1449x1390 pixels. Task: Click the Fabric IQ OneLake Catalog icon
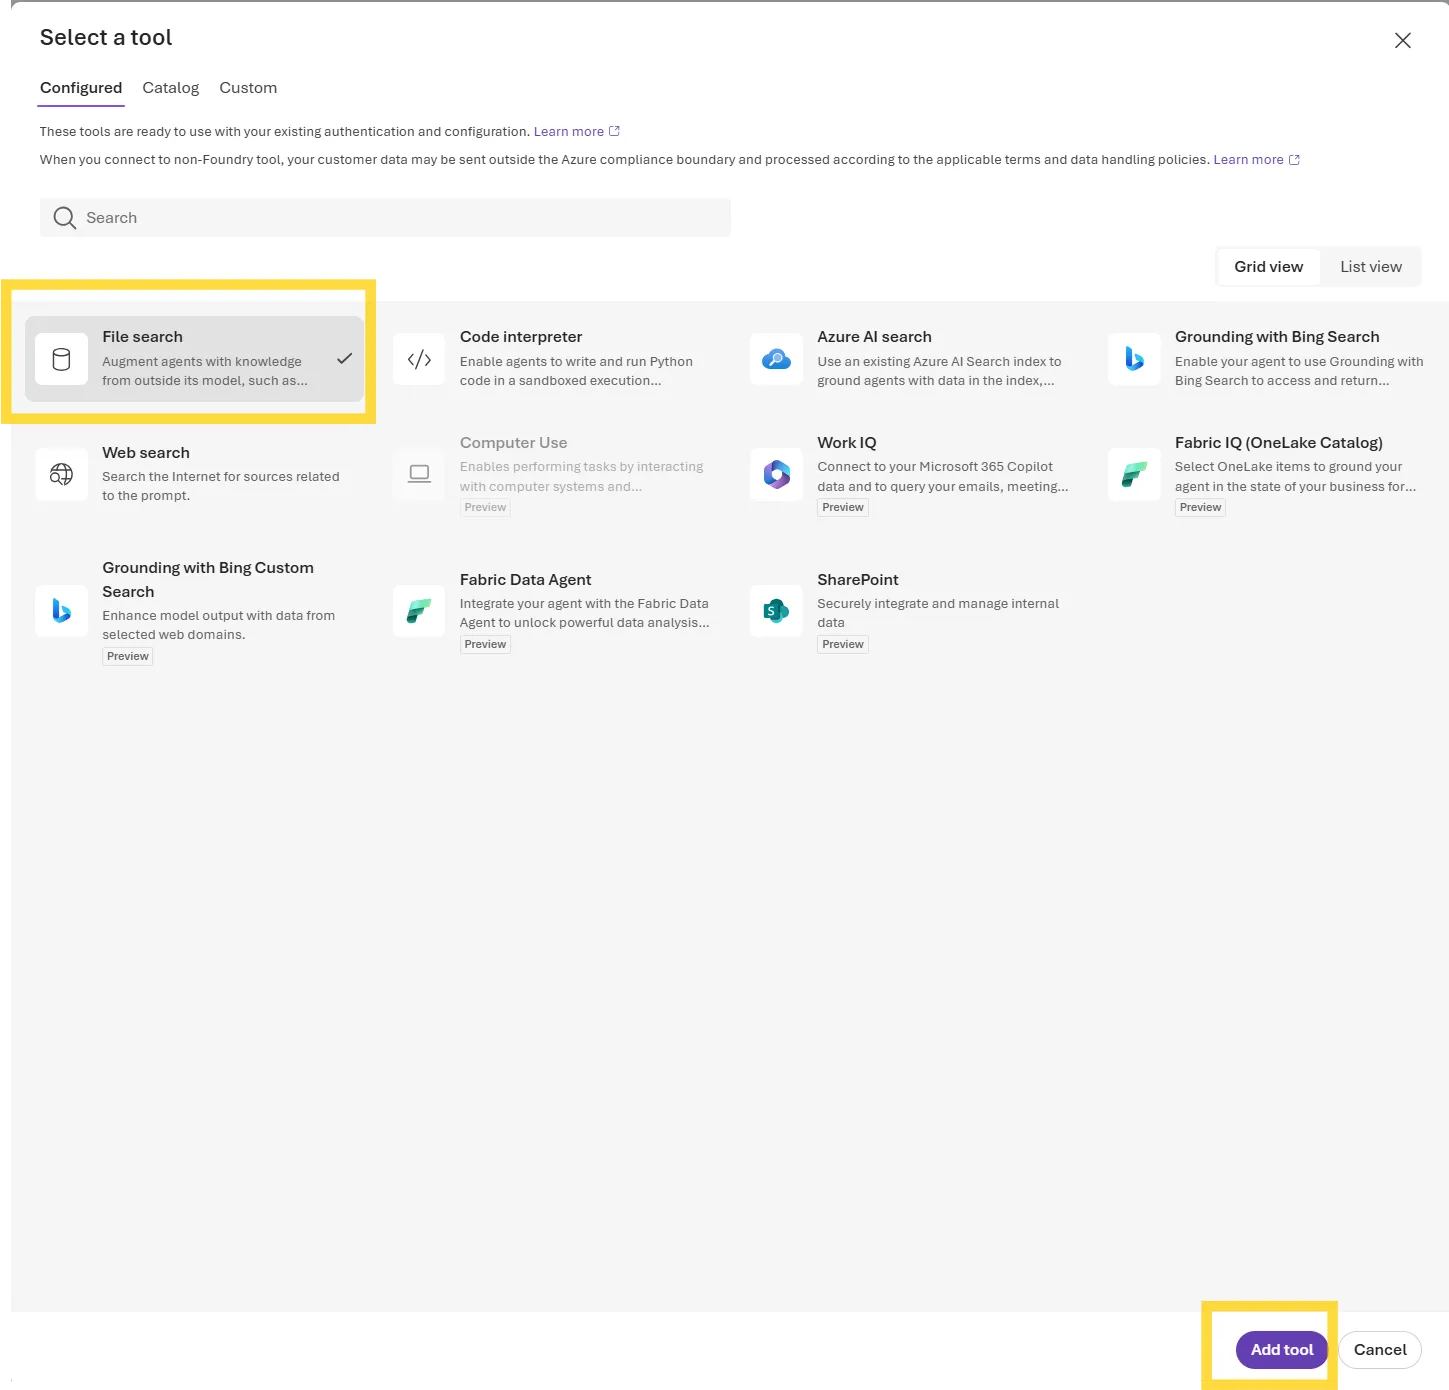point(1134,474)
